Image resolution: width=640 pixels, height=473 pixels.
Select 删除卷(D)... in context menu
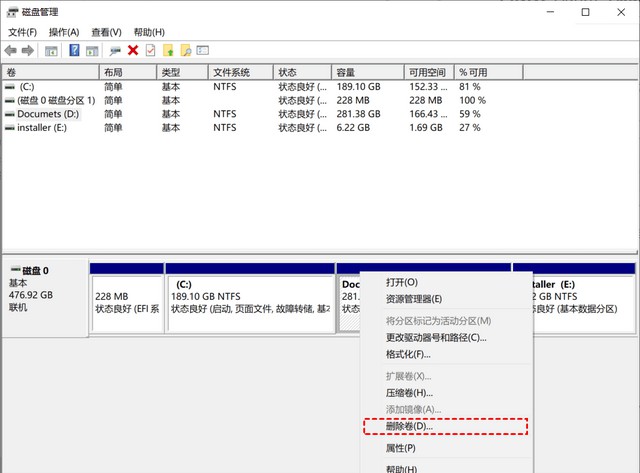tap(410, 426)
